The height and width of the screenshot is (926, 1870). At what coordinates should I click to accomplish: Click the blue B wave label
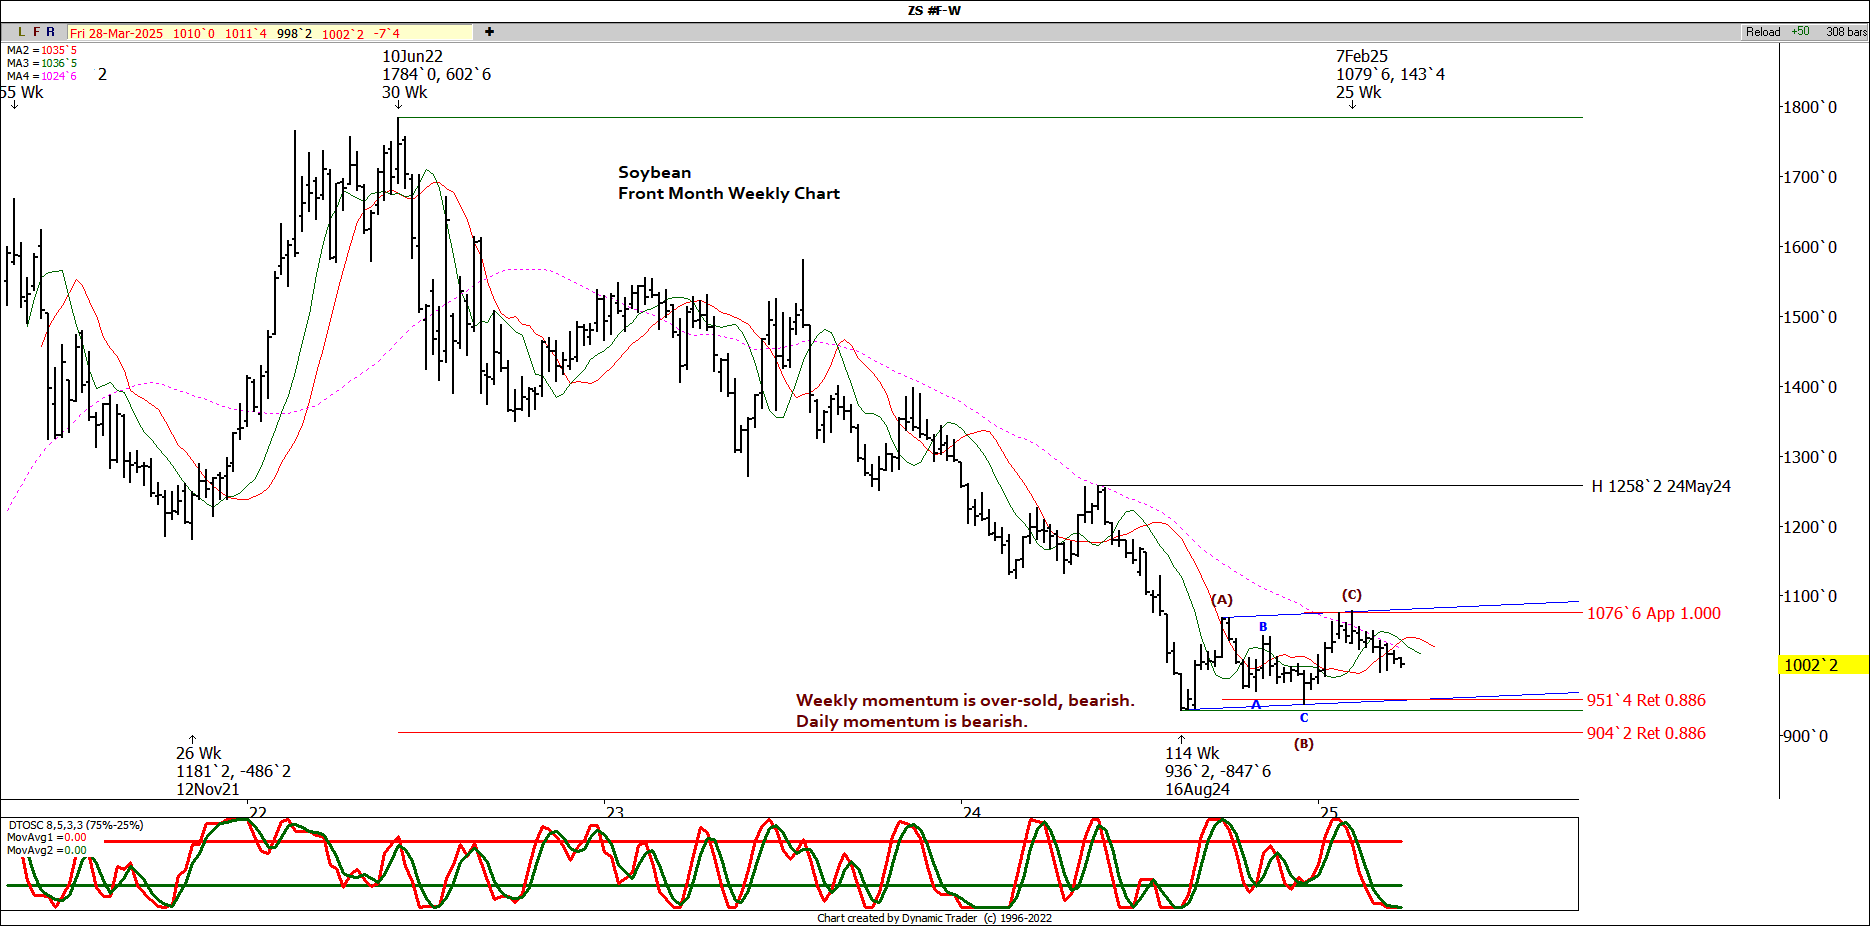[1263, 627]
